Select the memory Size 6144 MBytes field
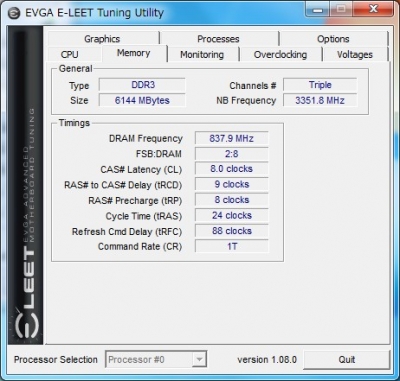Image resolution: width=400 pixels, height=381 pixels. point(142,100)
